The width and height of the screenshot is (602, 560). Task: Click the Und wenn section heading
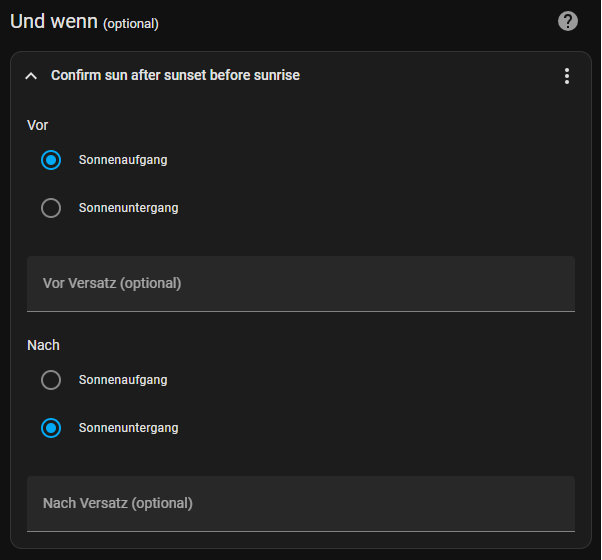(x=54, y=21)
